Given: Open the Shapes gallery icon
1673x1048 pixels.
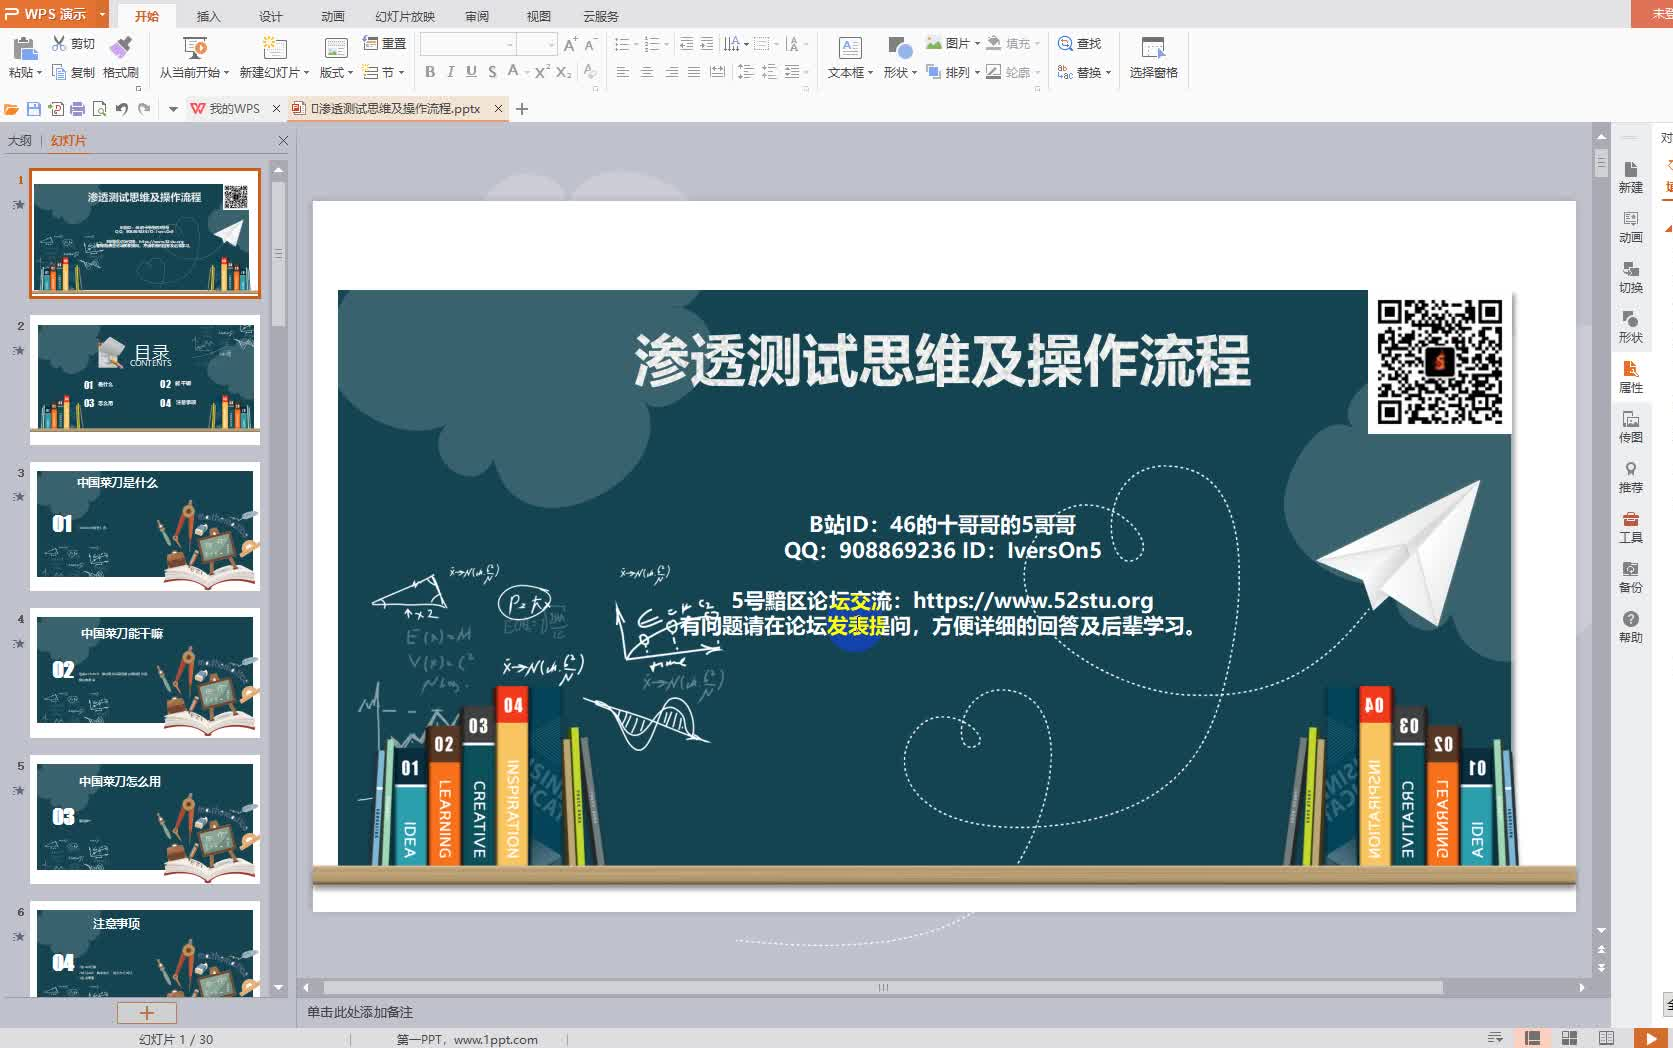Looking at the screenshot, I should click(899, 47).
